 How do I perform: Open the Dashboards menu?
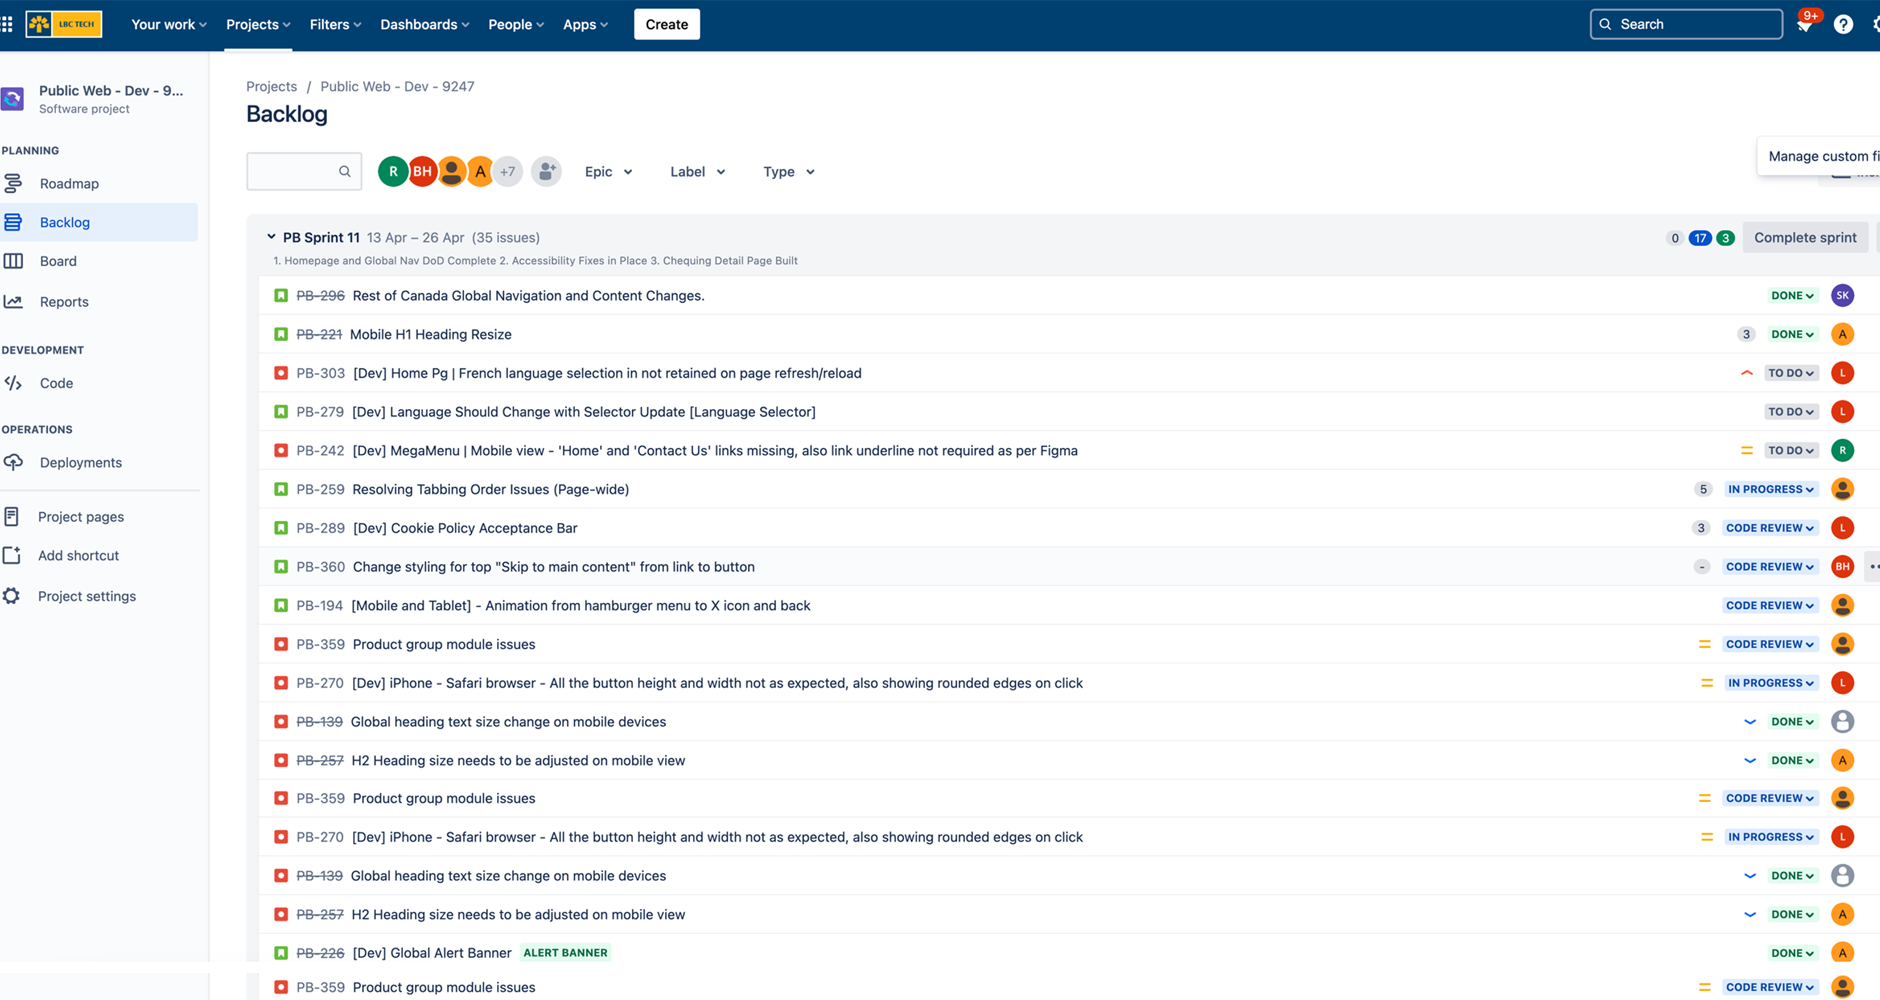click(424, 24)
